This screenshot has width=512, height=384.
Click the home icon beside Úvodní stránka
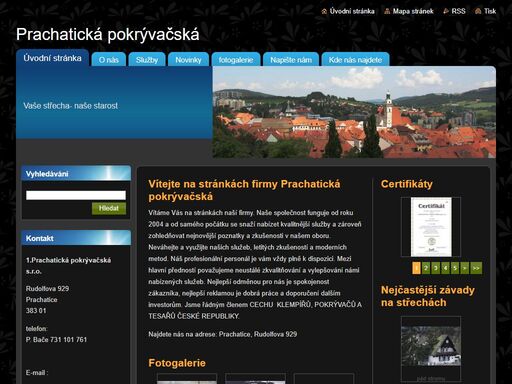point(324,11)
